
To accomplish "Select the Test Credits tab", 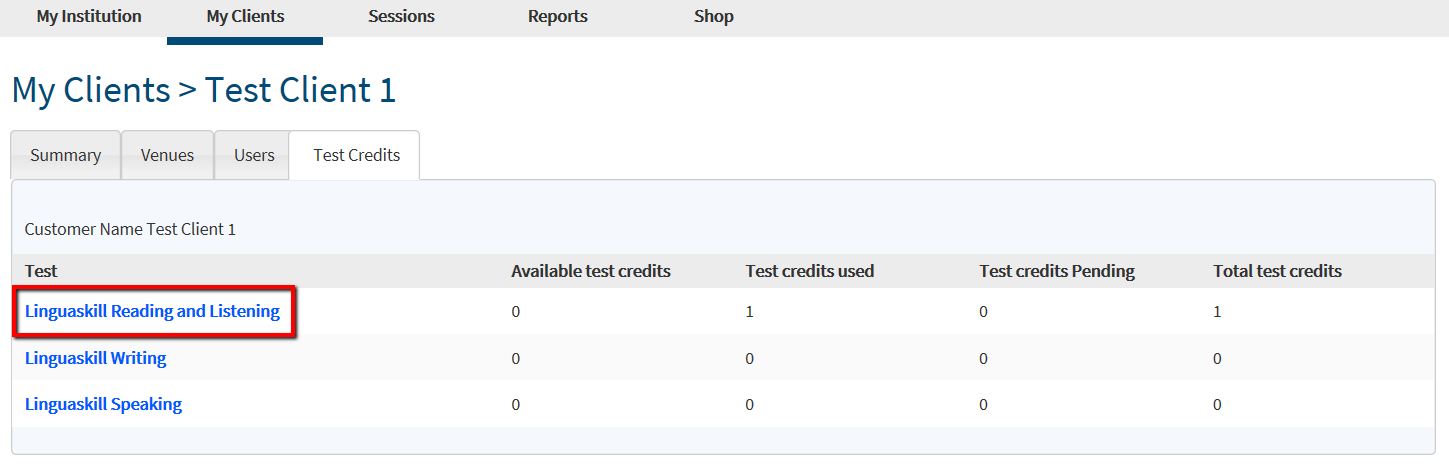I will (x=356, y=155).
